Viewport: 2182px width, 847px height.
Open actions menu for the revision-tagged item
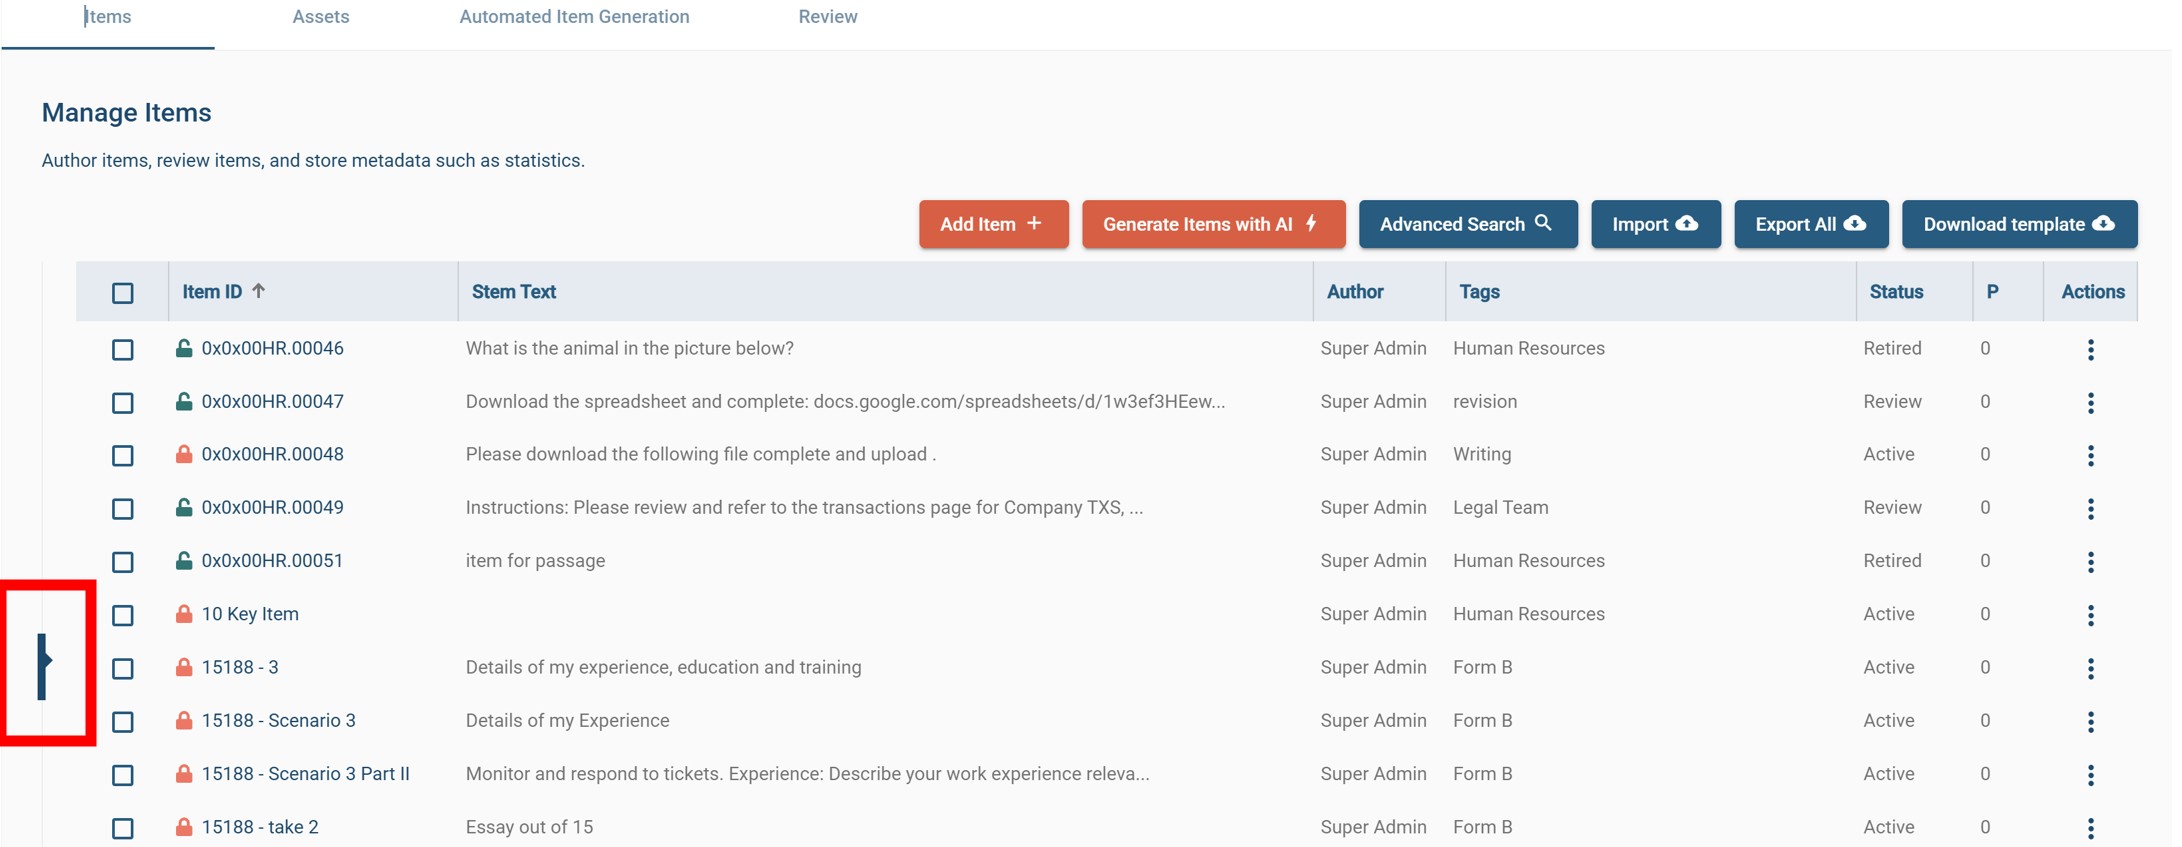2090,402
